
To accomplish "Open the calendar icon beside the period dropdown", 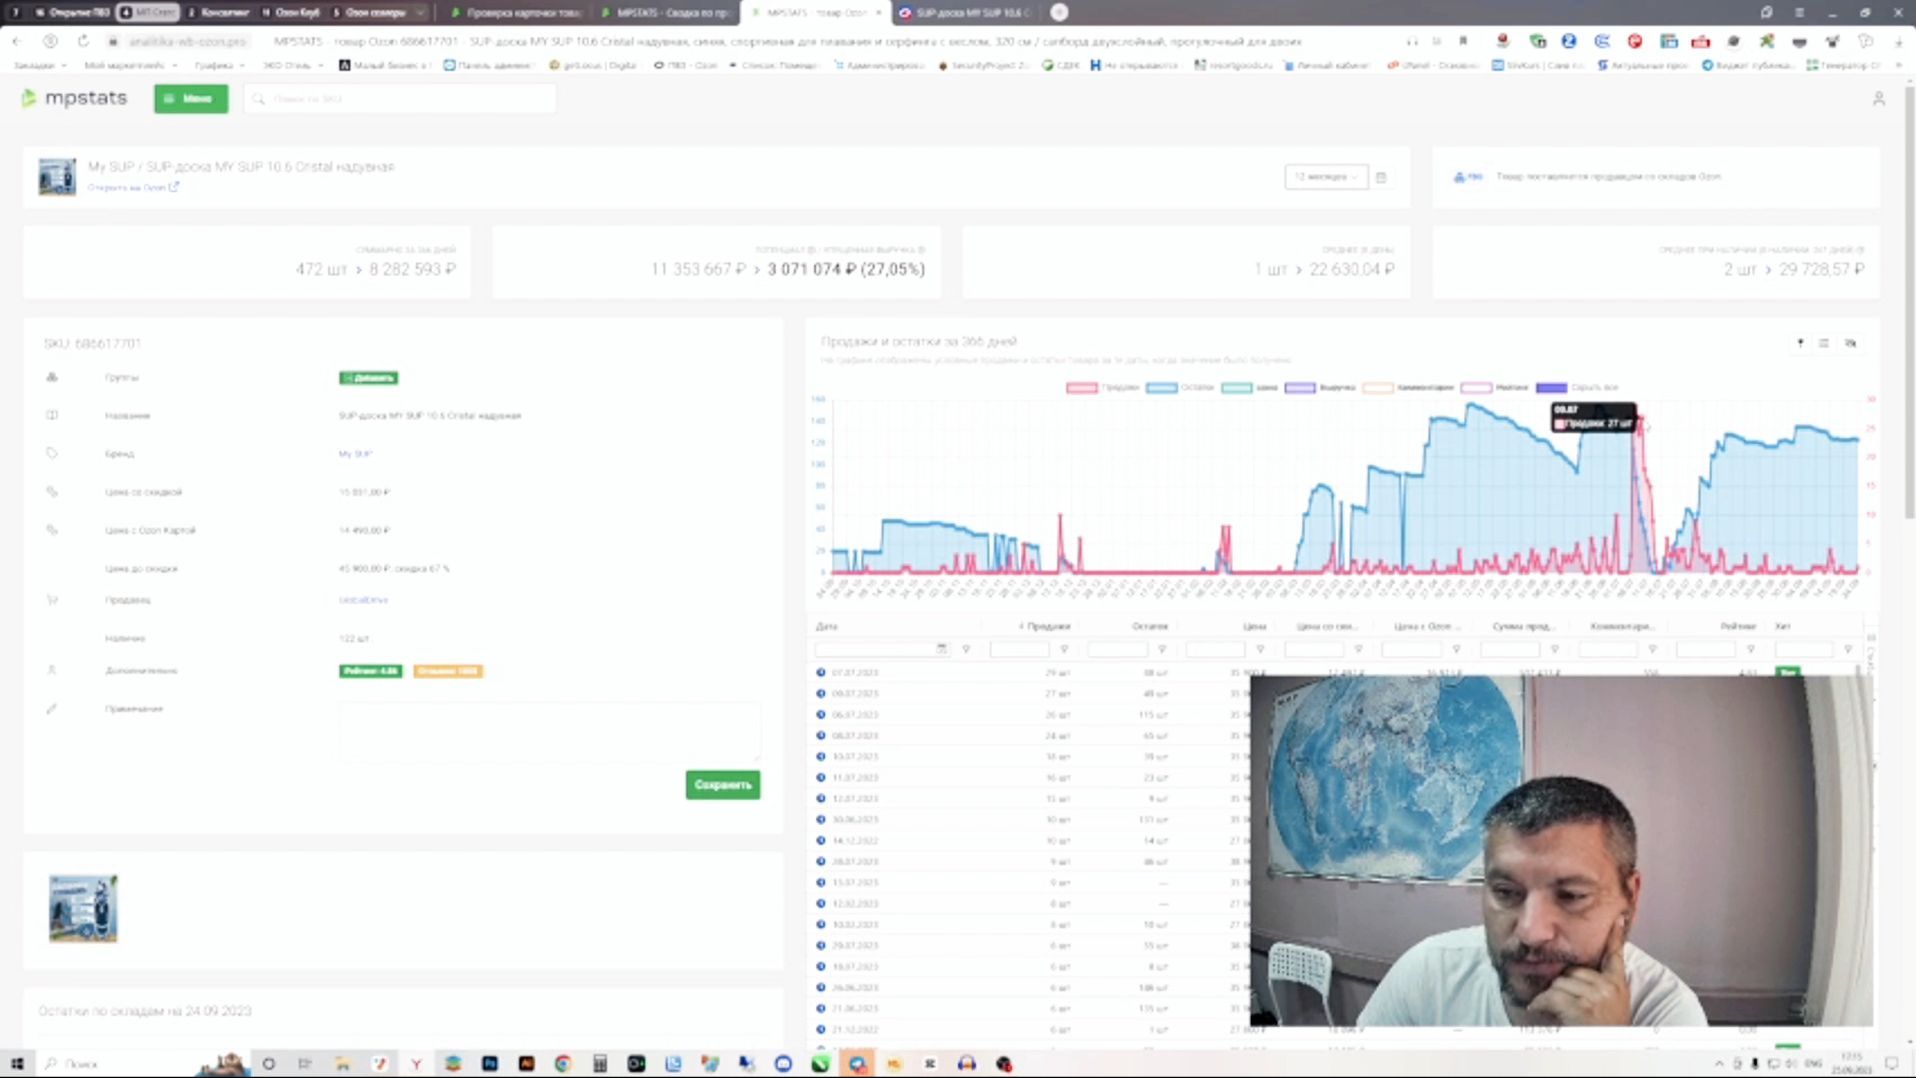I will [x=1381, y=177].
